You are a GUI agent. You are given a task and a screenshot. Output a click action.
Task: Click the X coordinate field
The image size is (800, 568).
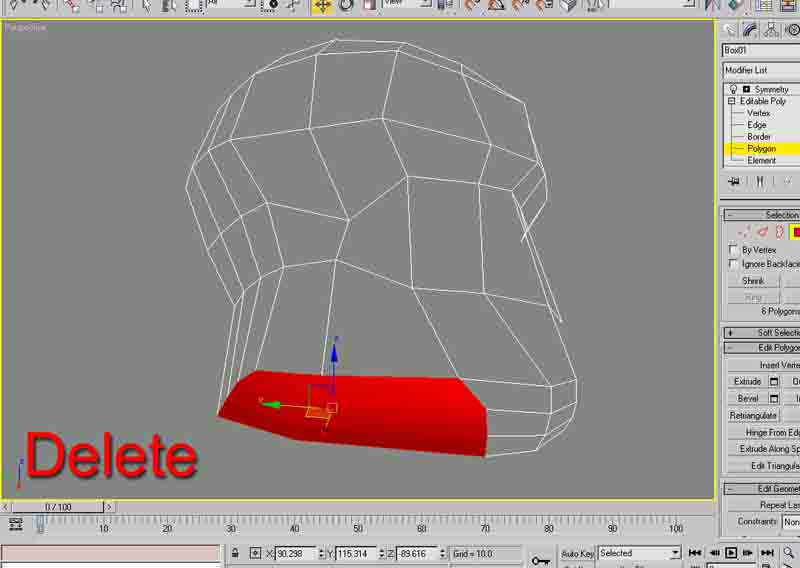296,553
